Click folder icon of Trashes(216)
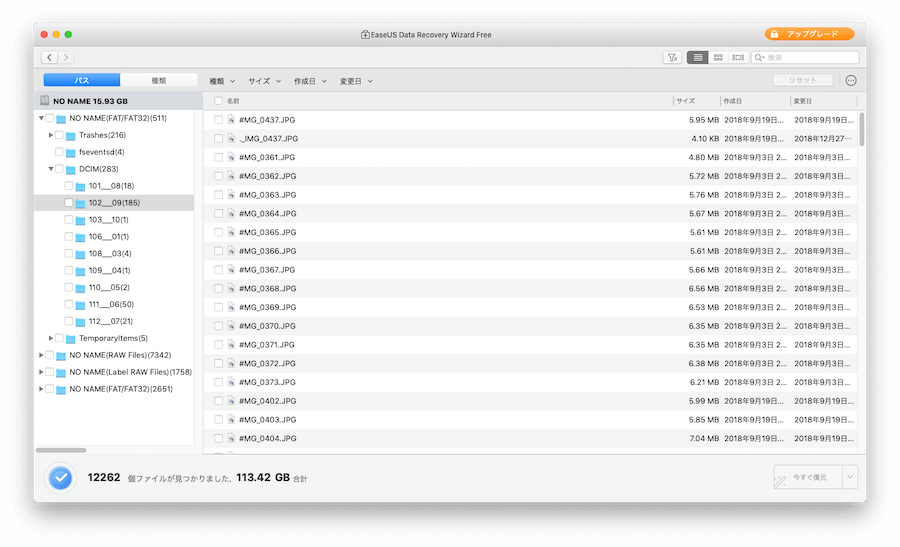 (71, 135)
